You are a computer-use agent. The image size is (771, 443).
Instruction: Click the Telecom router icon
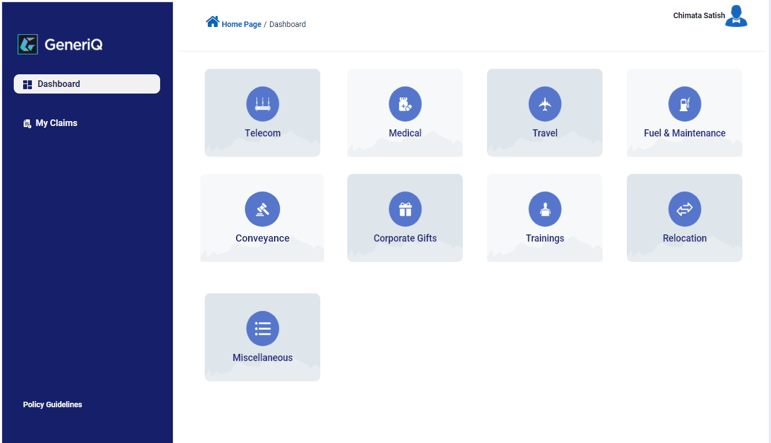[x=262, y=104]
